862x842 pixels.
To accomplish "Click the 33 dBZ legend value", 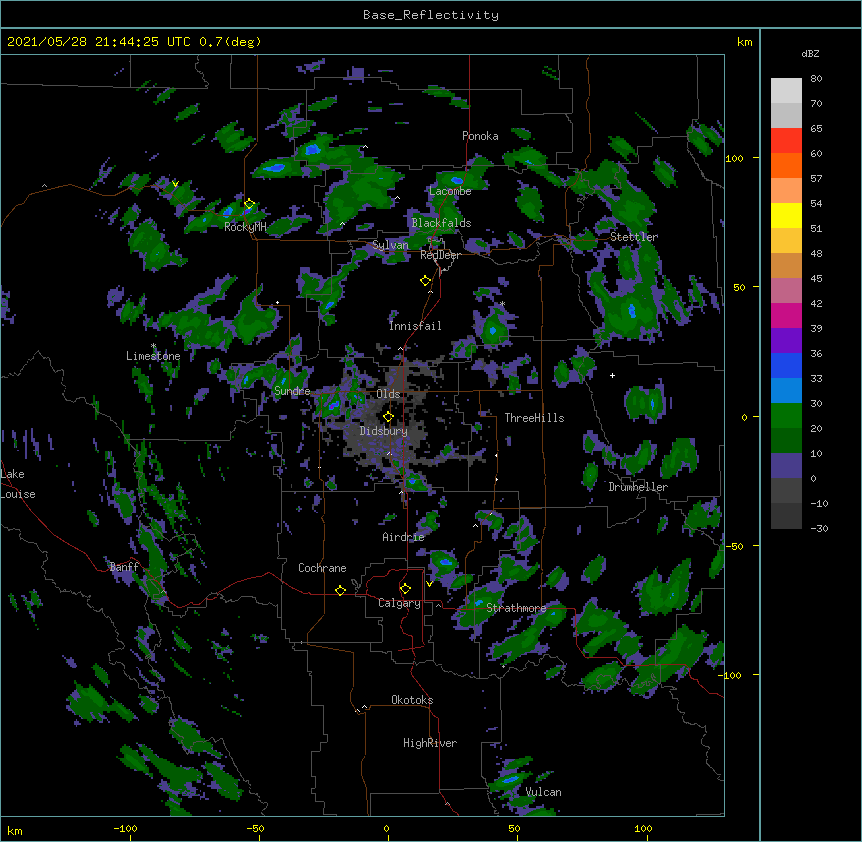I will click(x=816, y=379).
